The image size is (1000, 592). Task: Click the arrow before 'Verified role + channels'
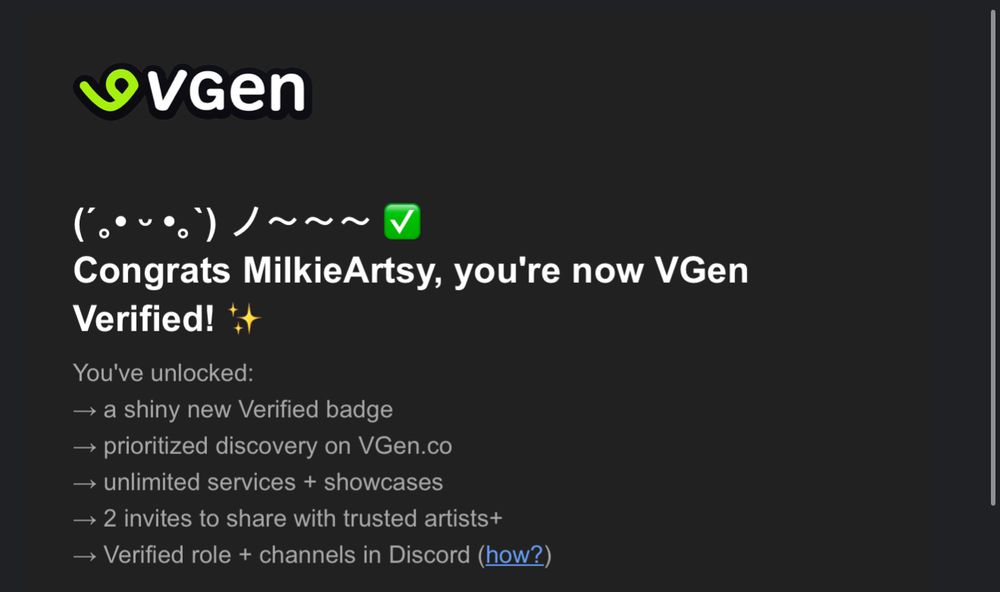(x=84, y=556)
